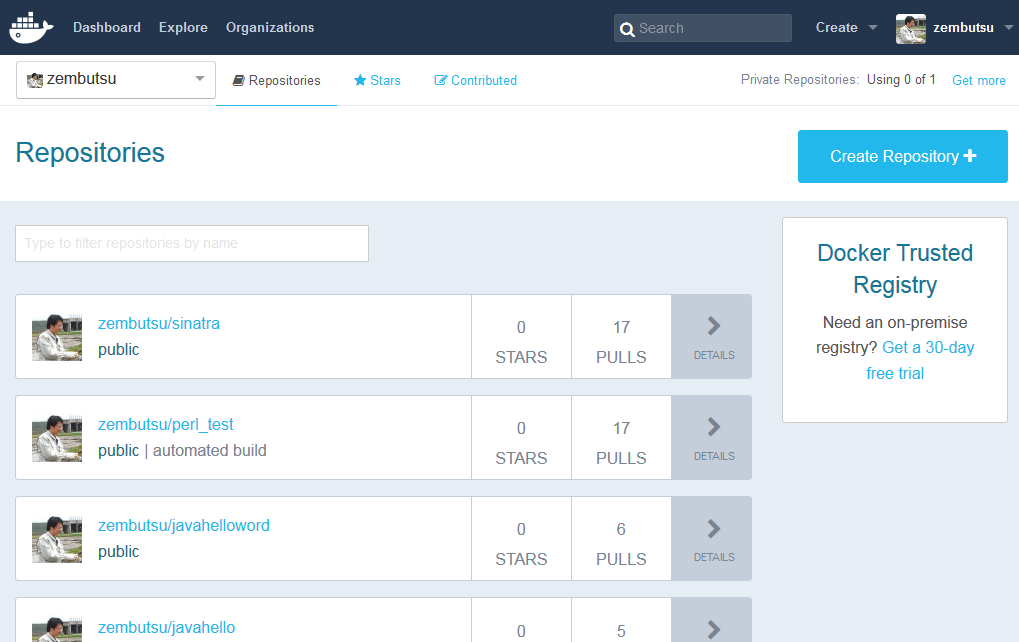
Task: Click the avatar thumbnail of zembutsu/perl_test row
Action: [57, 439]
